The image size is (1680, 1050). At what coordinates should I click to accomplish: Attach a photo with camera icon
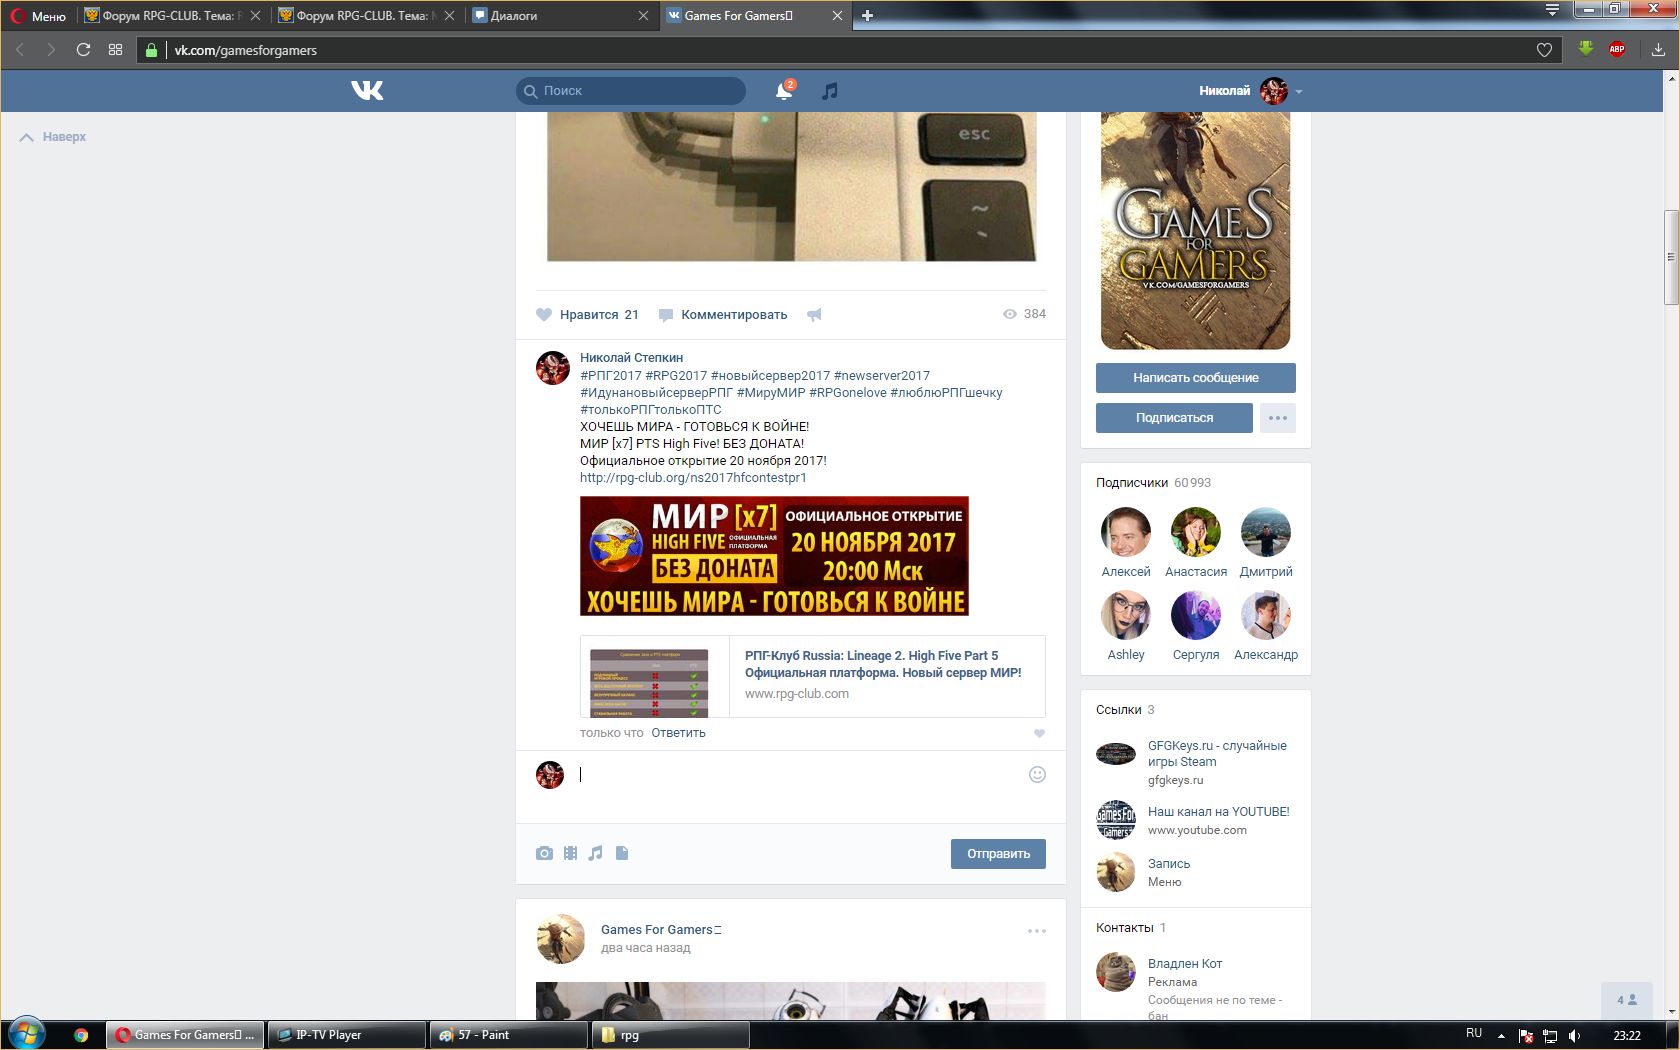tap(544, 853)
